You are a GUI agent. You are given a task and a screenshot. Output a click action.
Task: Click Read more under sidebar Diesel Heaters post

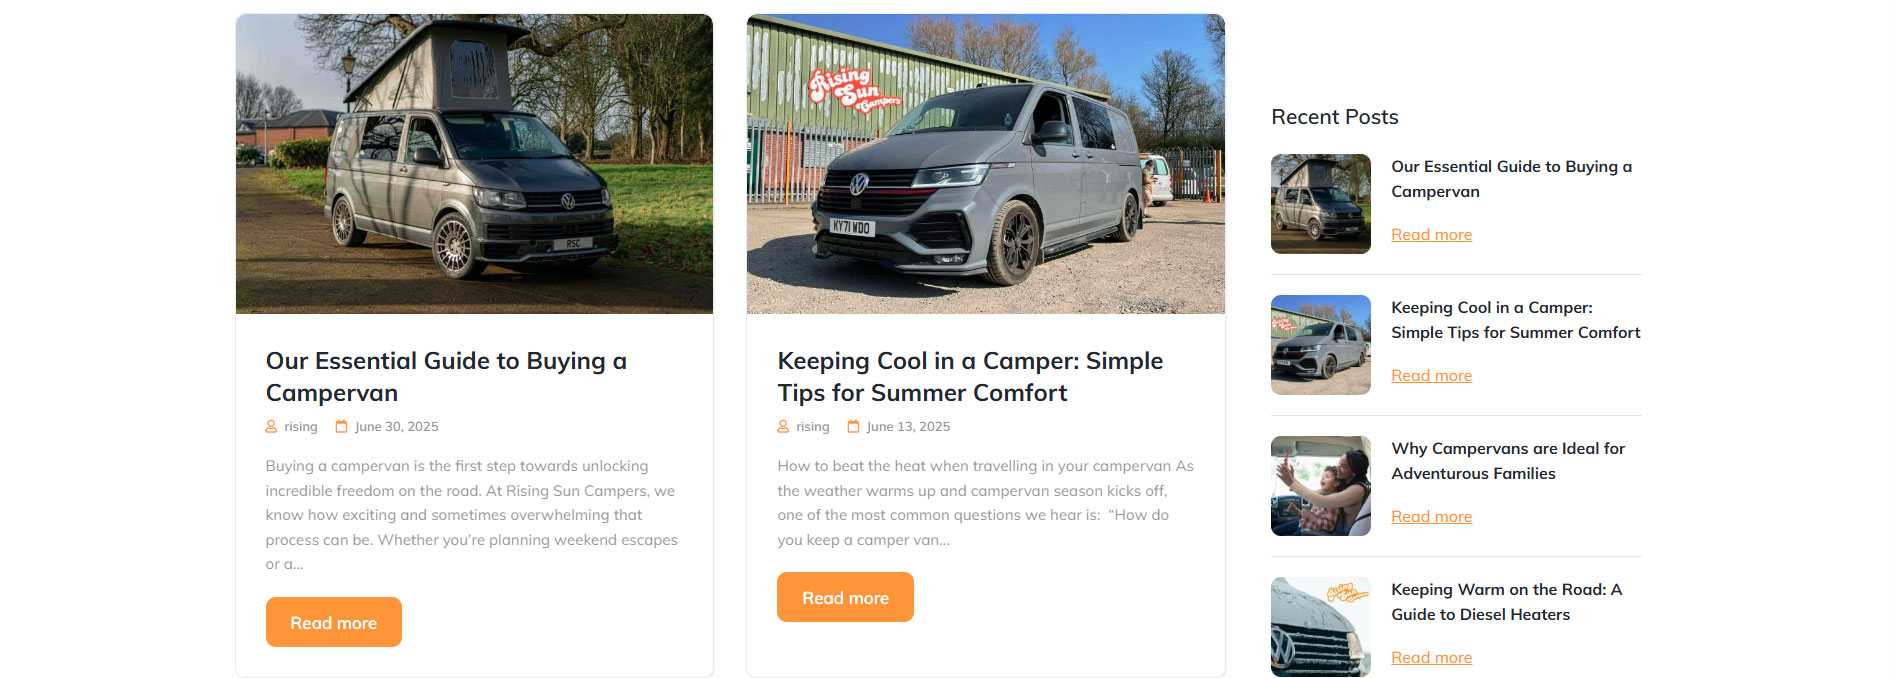point(1431,658)
